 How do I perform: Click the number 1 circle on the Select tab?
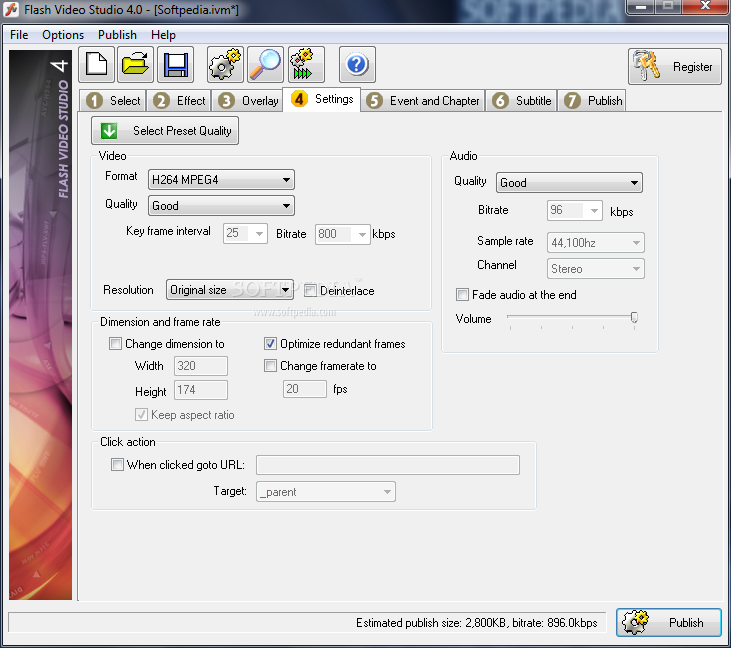pos(95,101)
